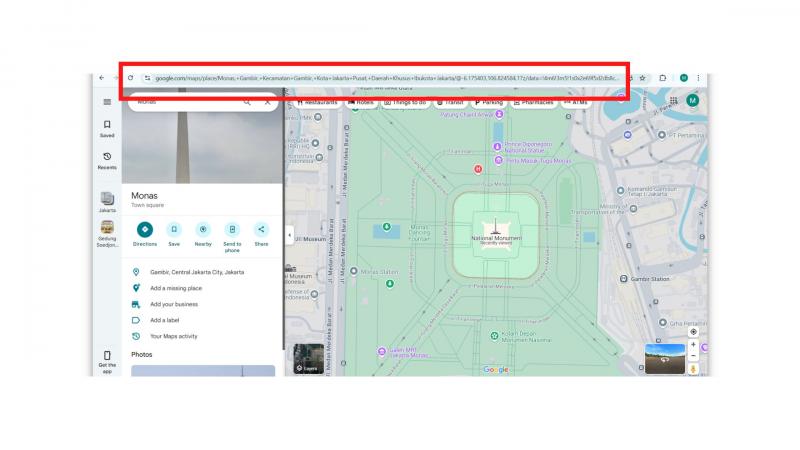Open Jakarta recent item in sidebar
The image size is (800, 450).
tap(107, 202)
